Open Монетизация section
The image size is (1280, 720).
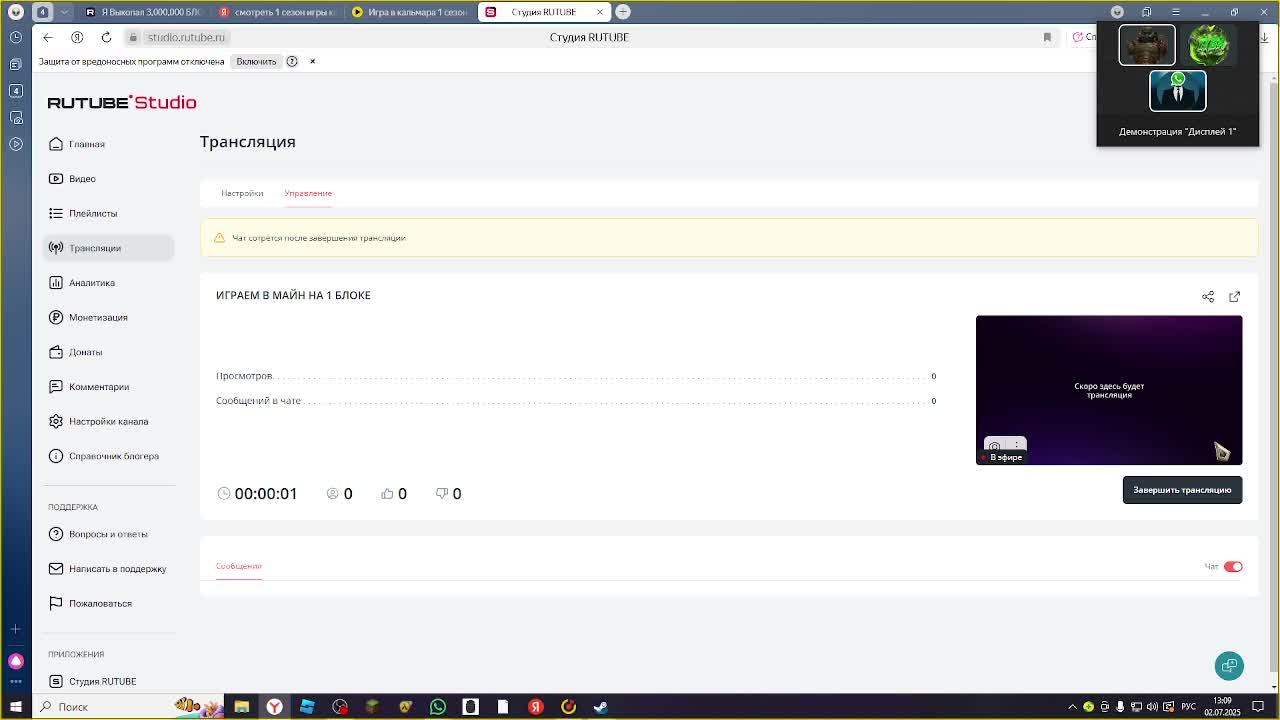[x=98, y=317]
